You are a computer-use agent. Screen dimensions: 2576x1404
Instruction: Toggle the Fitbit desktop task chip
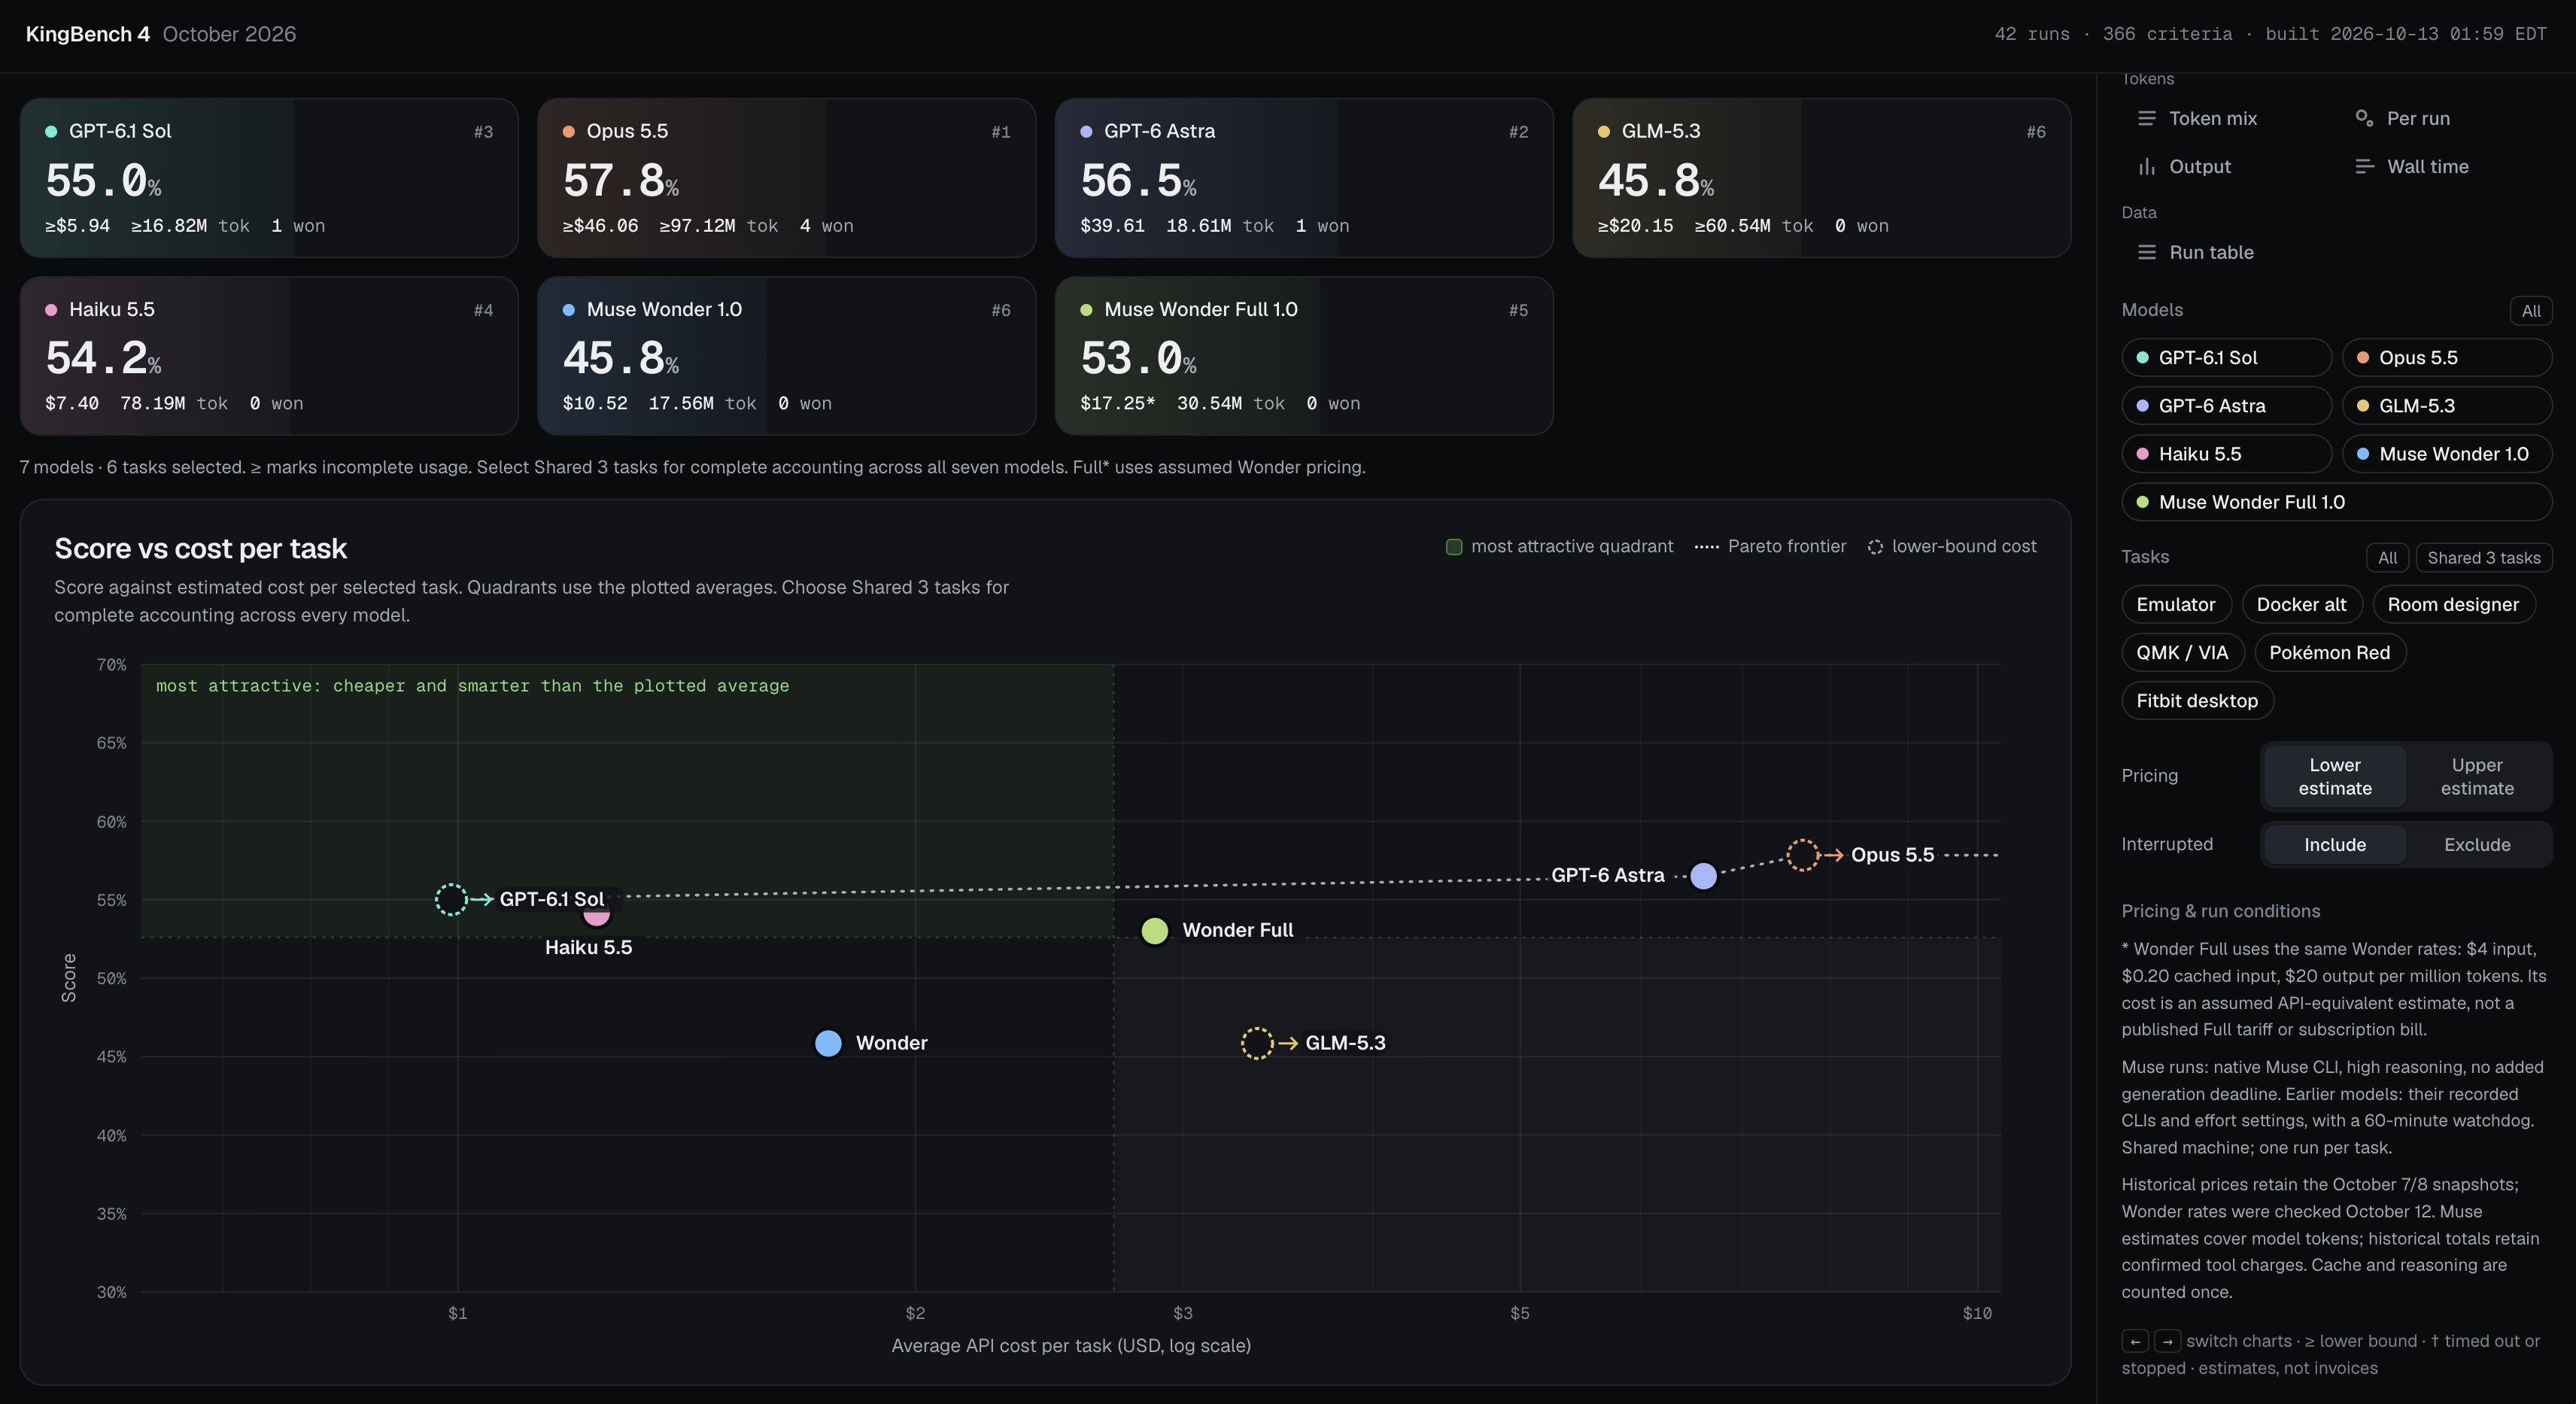click(2197, 700)
